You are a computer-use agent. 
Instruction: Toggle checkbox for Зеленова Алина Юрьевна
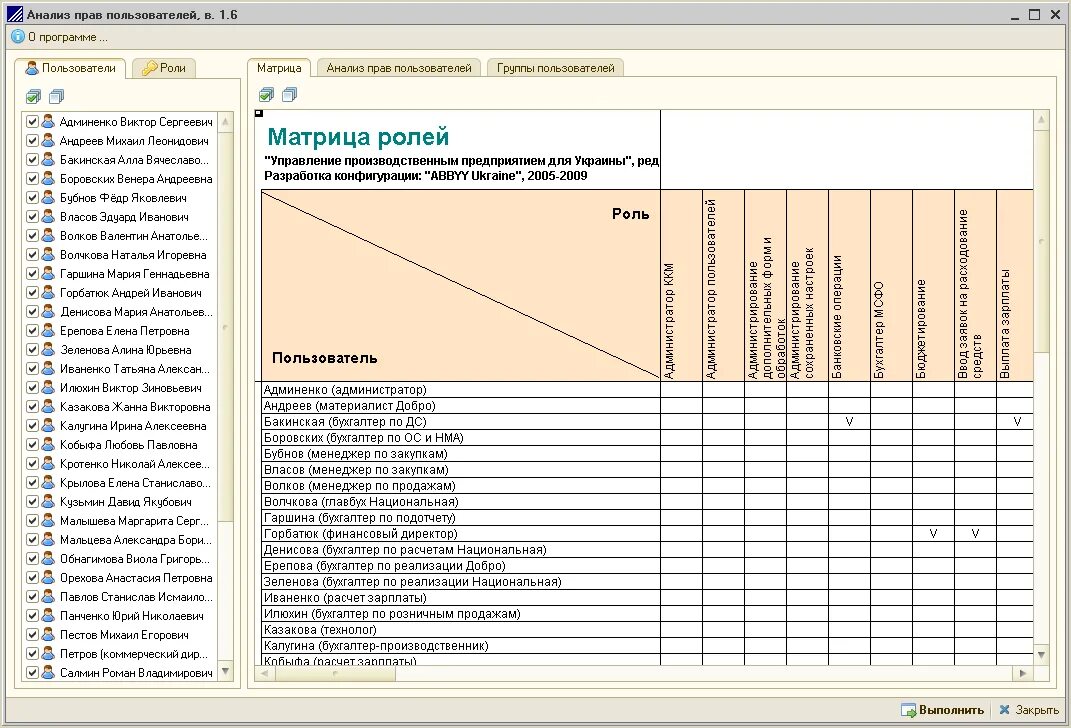[31, 350]
